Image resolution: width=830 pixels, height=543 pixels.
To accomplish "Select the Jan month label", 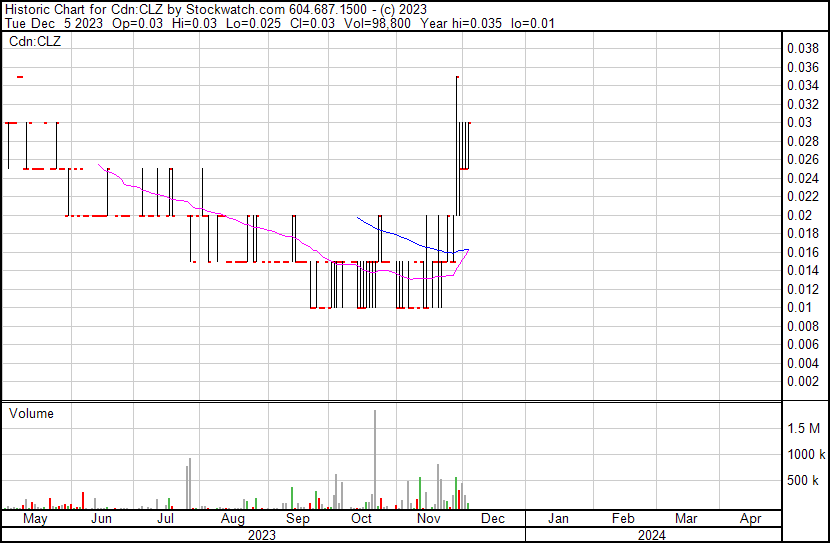I will point(558,519).
